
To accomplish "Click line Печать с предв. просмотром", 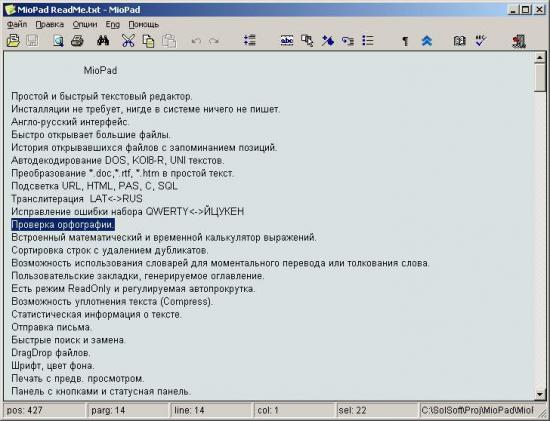I will pos(78,379).
